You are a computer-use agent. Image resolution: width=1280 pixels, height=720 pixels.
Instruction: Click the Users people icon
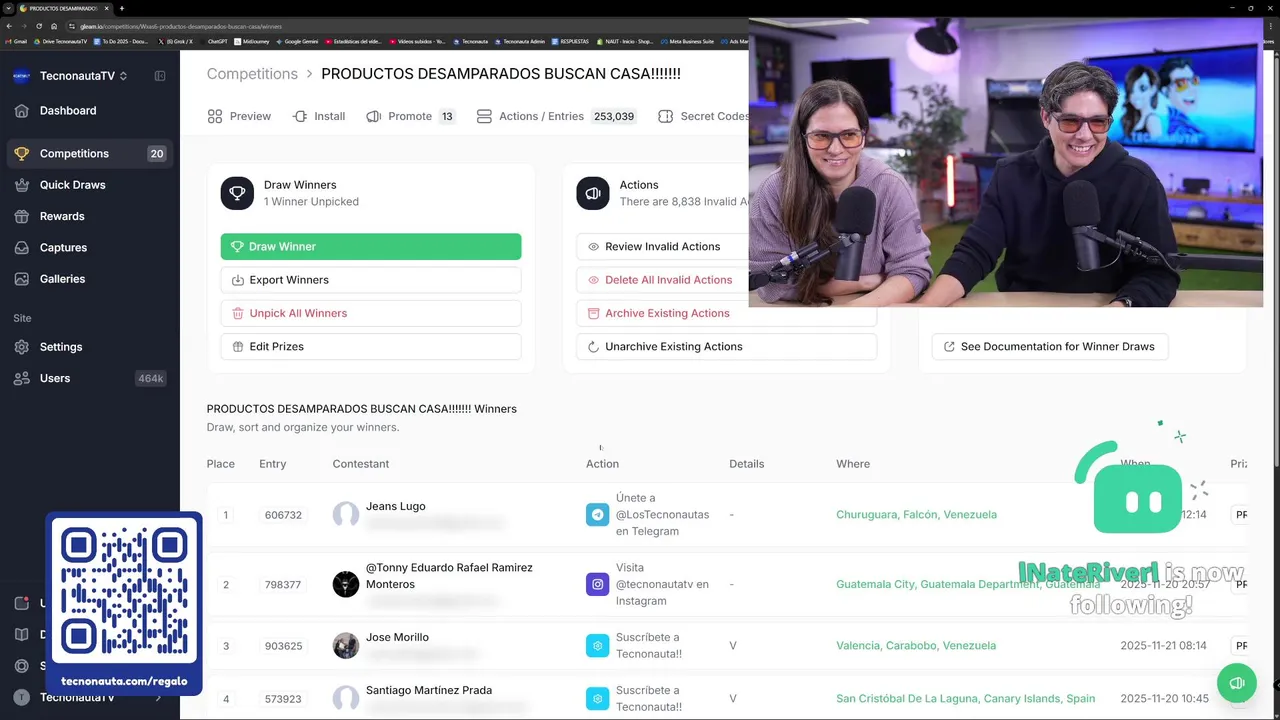(22, 378)
